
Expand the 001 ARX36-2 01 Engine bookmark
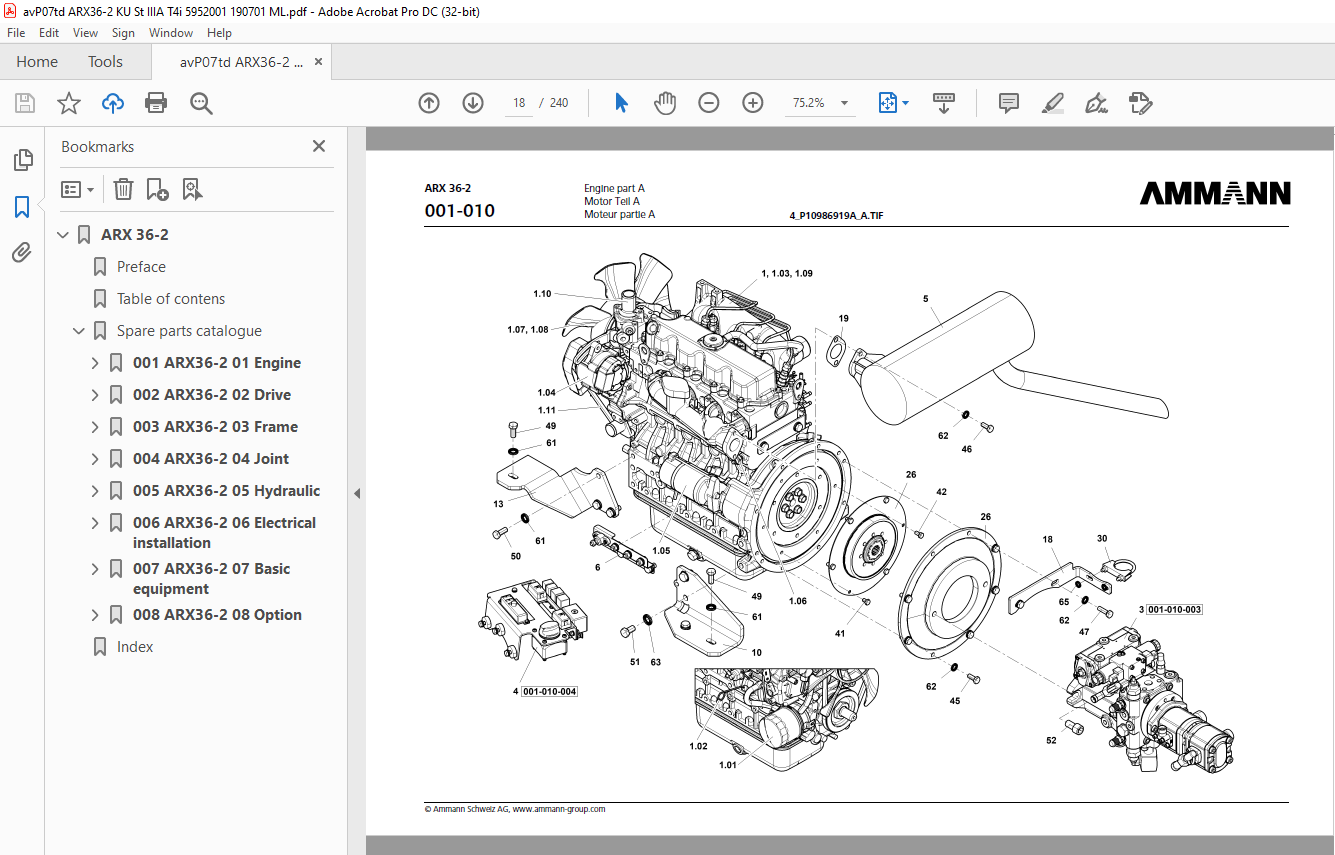point(96,363)
